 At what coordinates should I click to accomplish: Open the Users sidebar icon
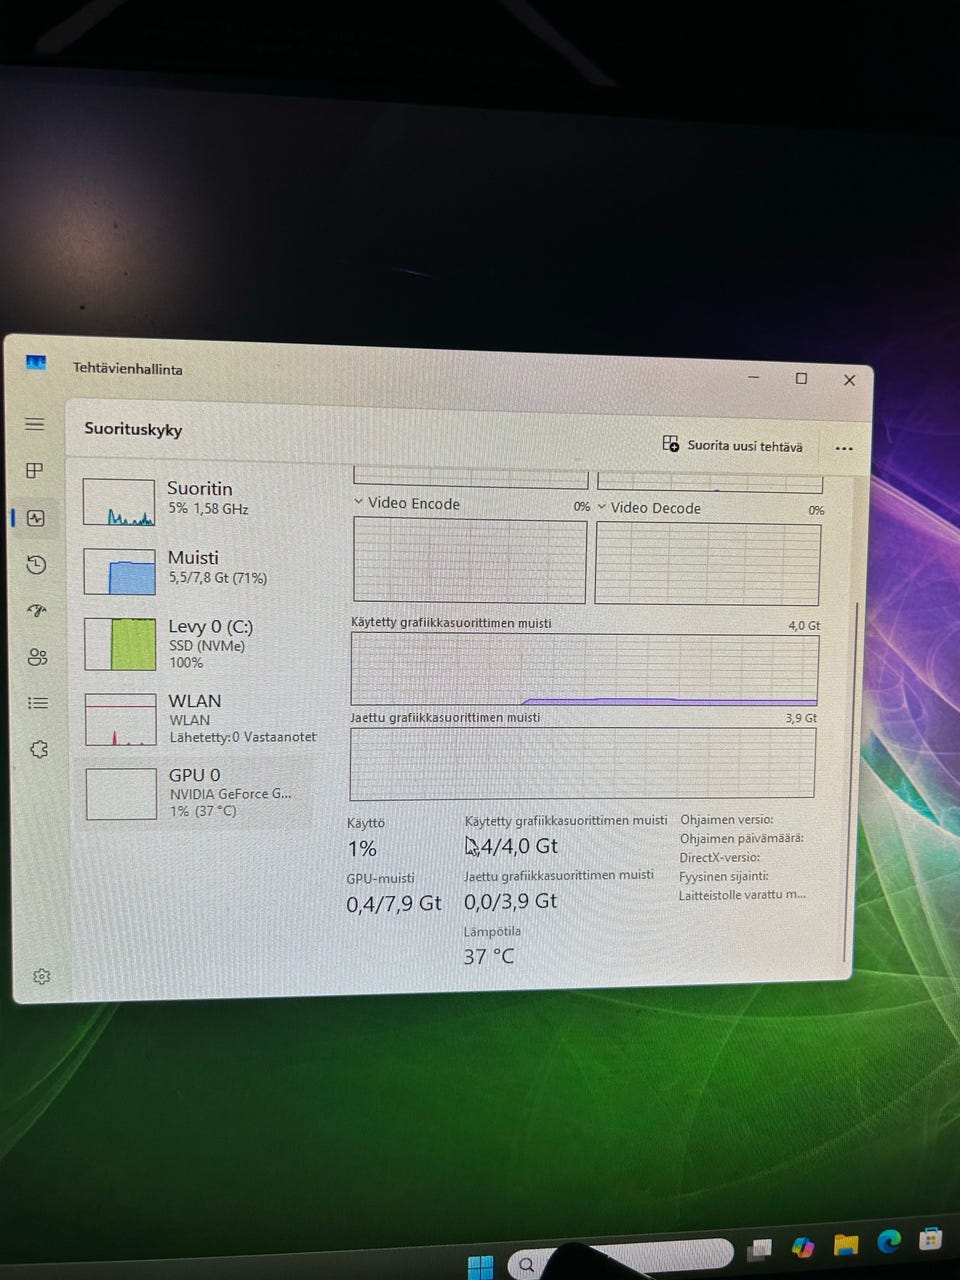pyautogui.click(x=38, y=657)
